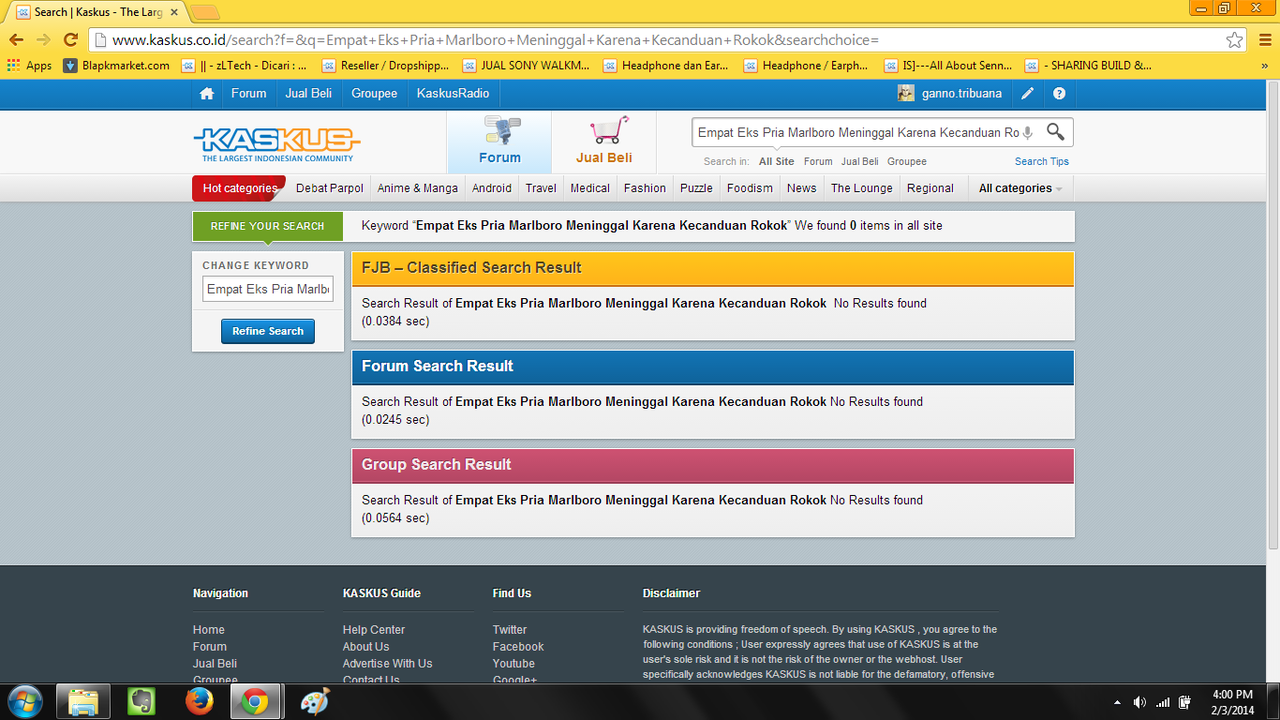This screenshot has width=1280, height=720.
Task: Click the pencil edit icon in top bar
Action: (1027, 93)
